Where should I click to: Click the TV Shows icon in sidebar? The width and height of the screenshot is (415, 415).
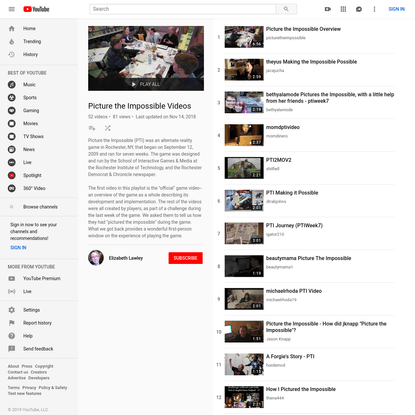pos(12,136)
